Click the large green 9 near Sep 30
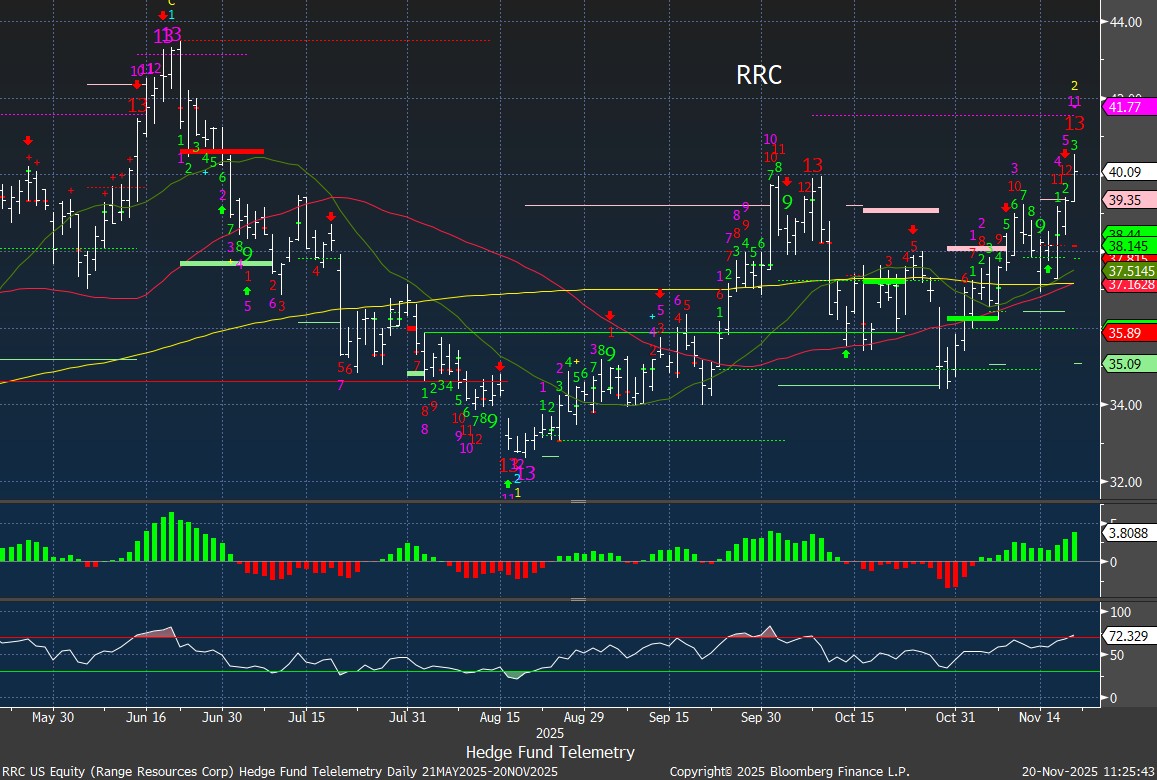Viewport: 1157px width, 780px height. tap(787, 201)
